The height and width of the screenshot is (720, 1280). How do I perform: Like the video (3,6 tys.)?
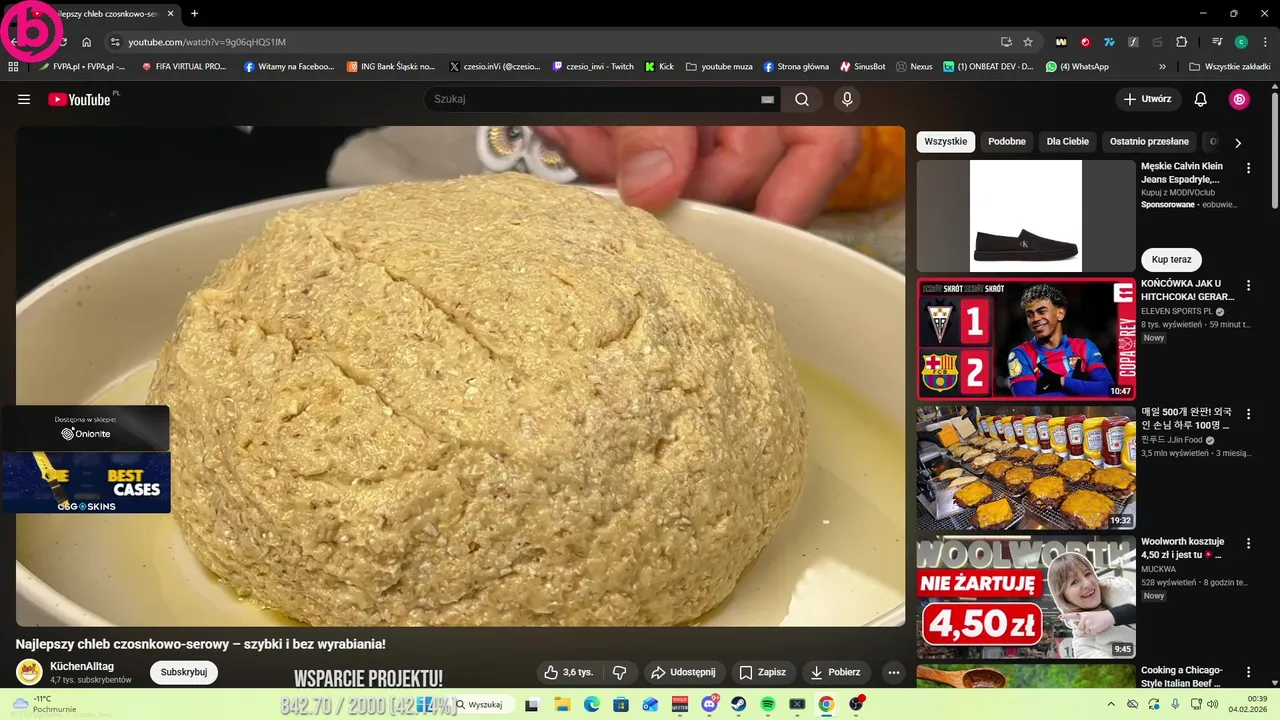569,672
